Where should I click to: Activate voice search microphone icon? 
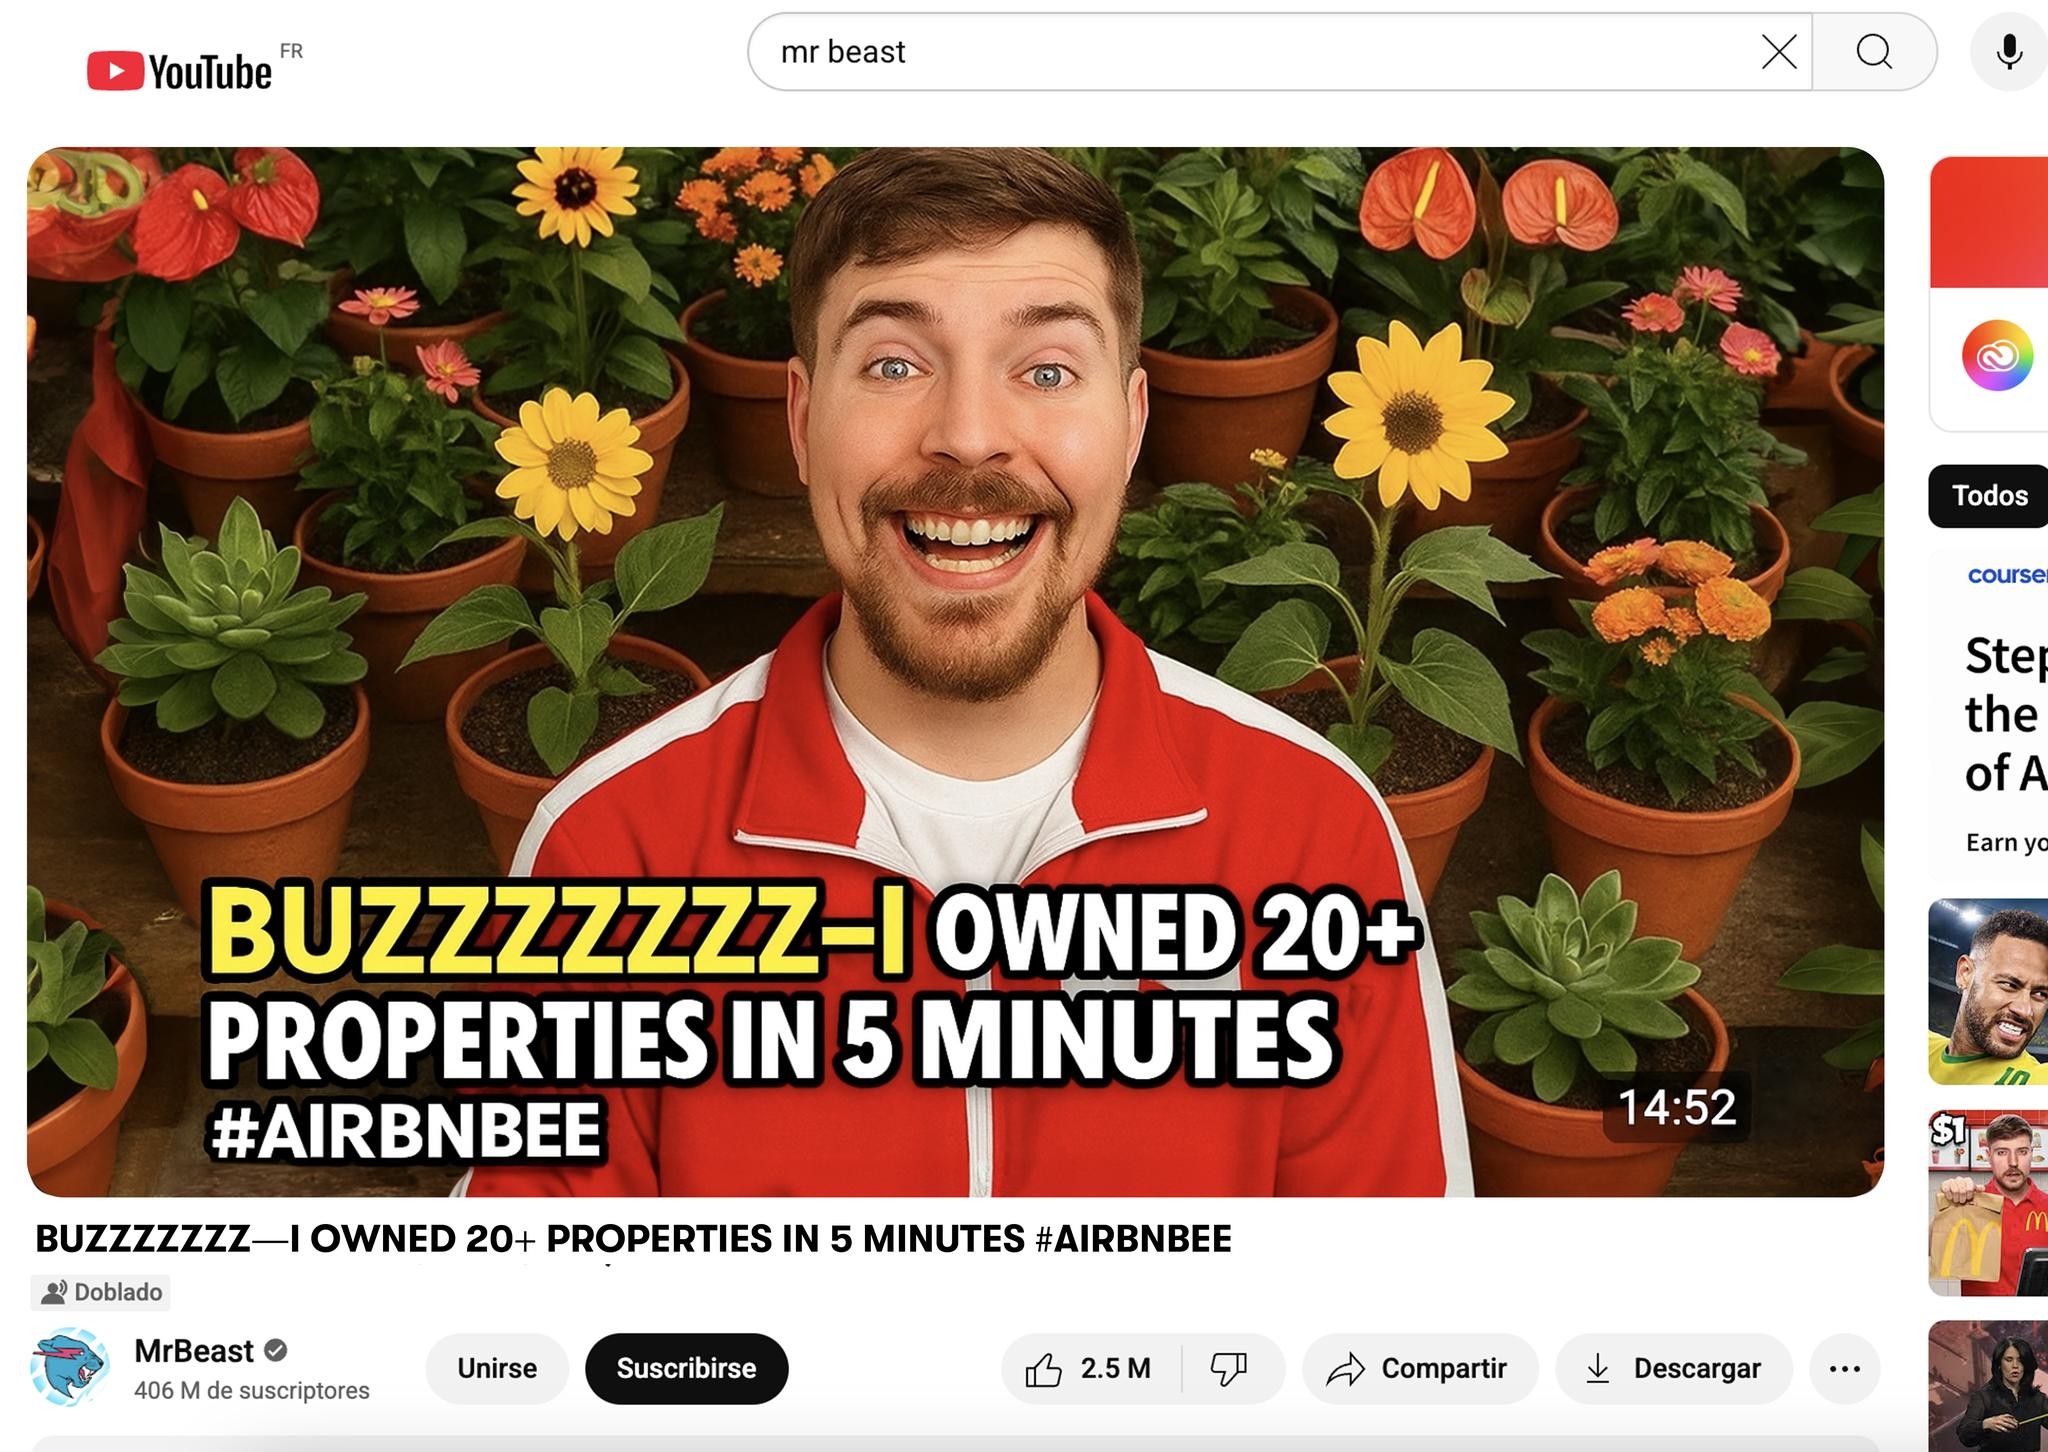pos(2008,52)
